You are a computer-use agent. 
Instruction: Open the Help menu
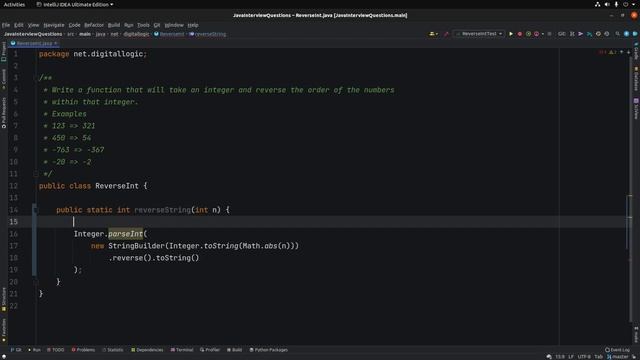pyautogui.click(x=193, y=25)
